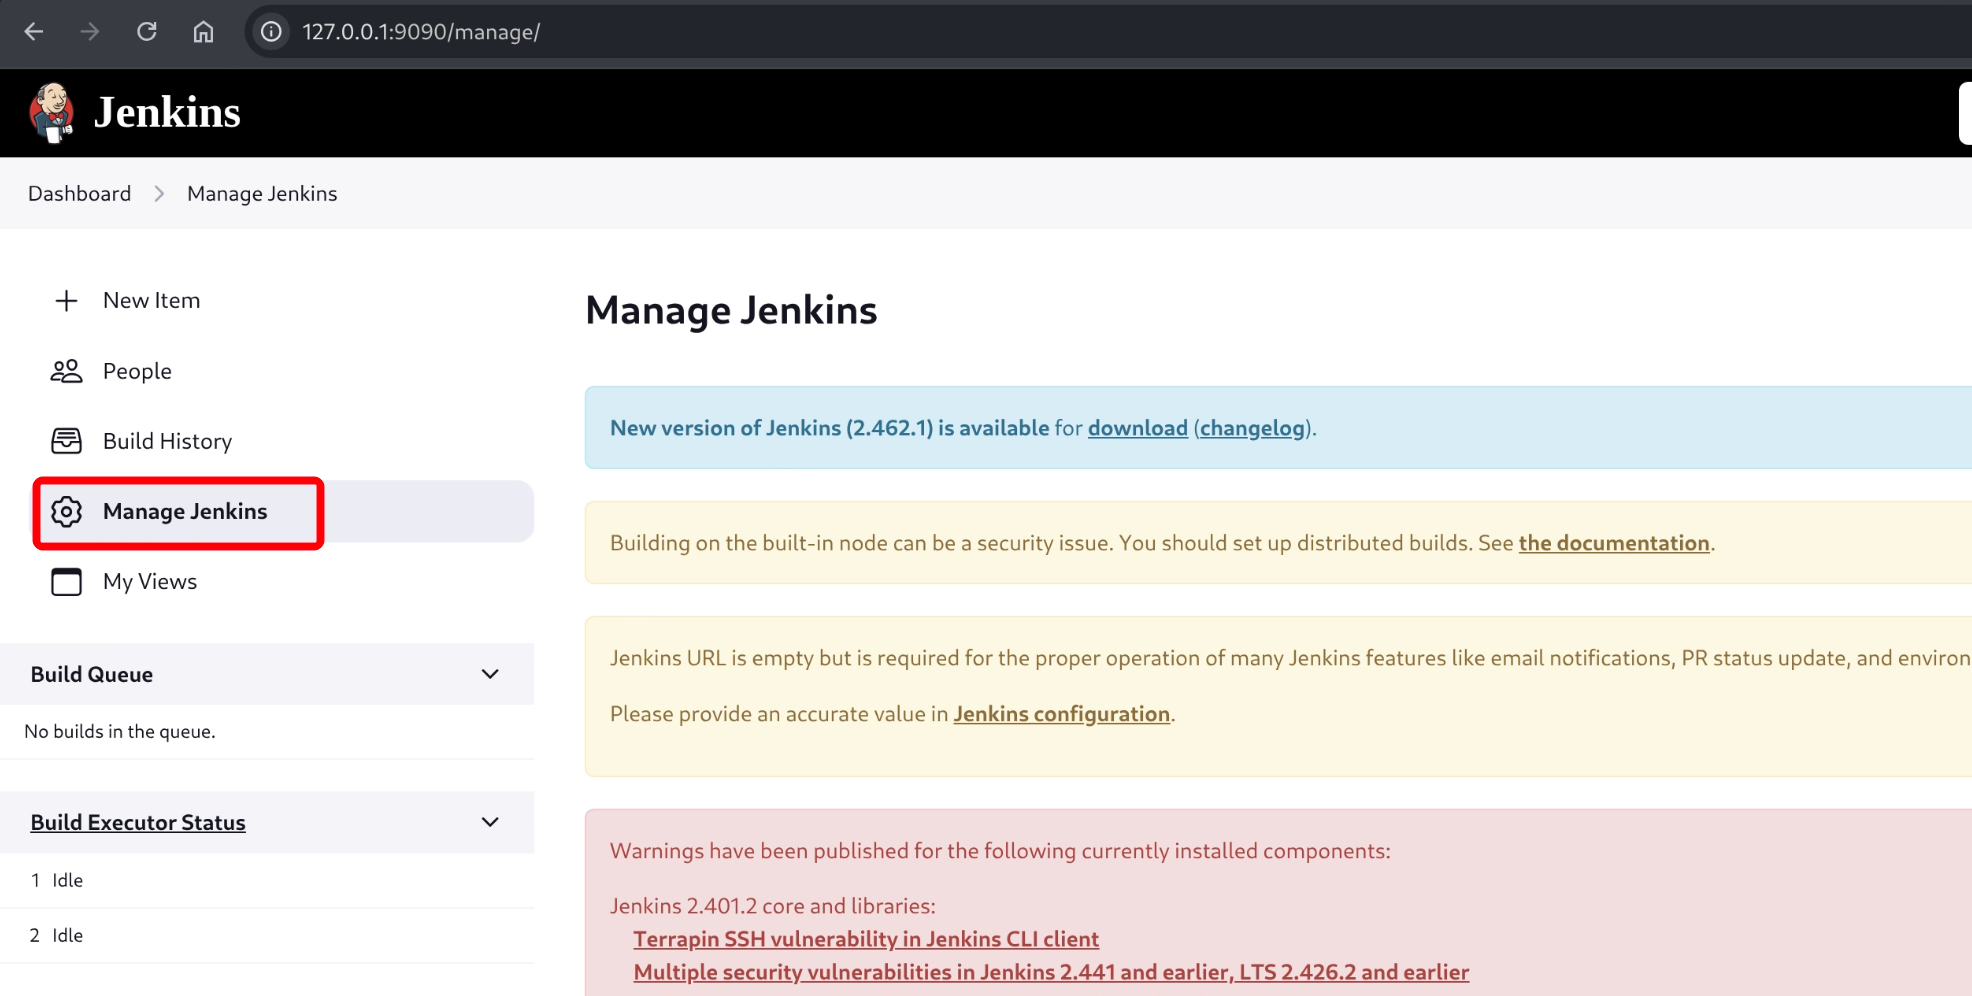This screenshot has width=1972, height=996.
Task: Collapse the Build Executor Status section
Action: (490, 822)
